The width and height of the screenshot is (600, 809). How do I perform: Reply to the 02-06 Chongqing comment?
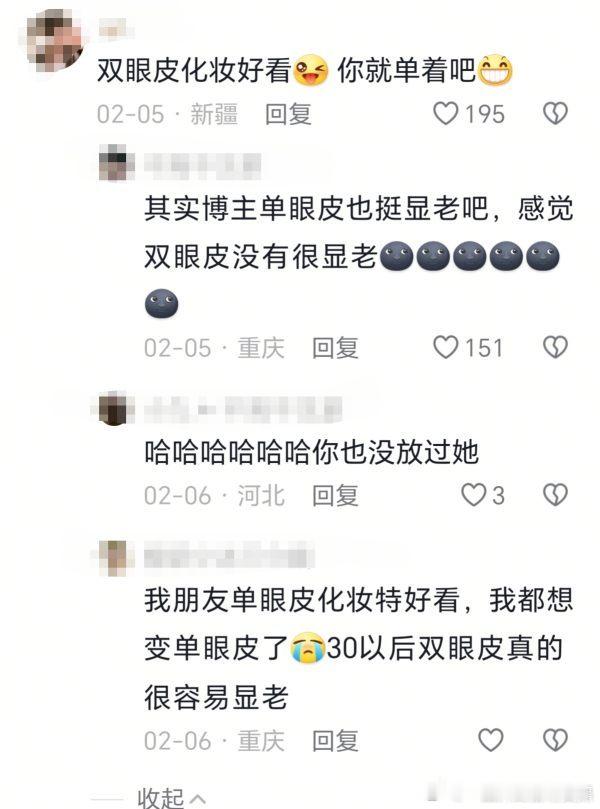coord(335,741)
